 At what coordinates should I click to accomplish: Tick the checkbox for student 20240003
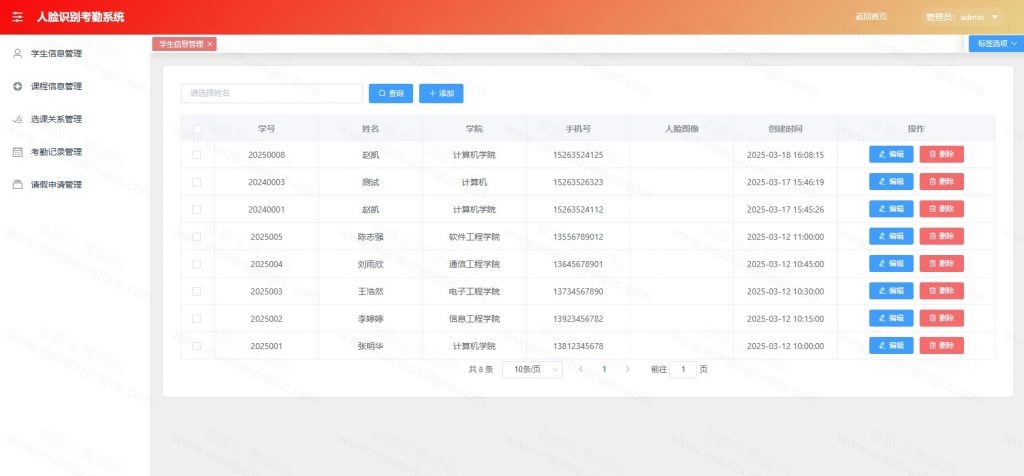[x=197, y=182]
